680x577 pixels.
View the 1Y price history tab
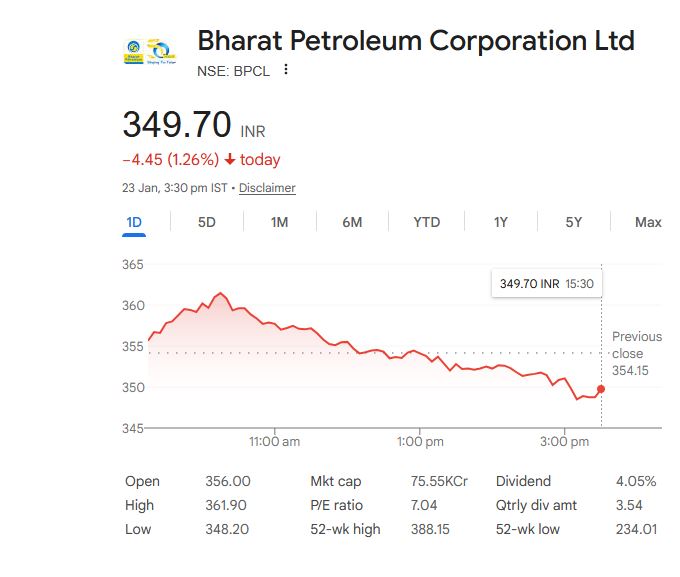coord(501,222)
